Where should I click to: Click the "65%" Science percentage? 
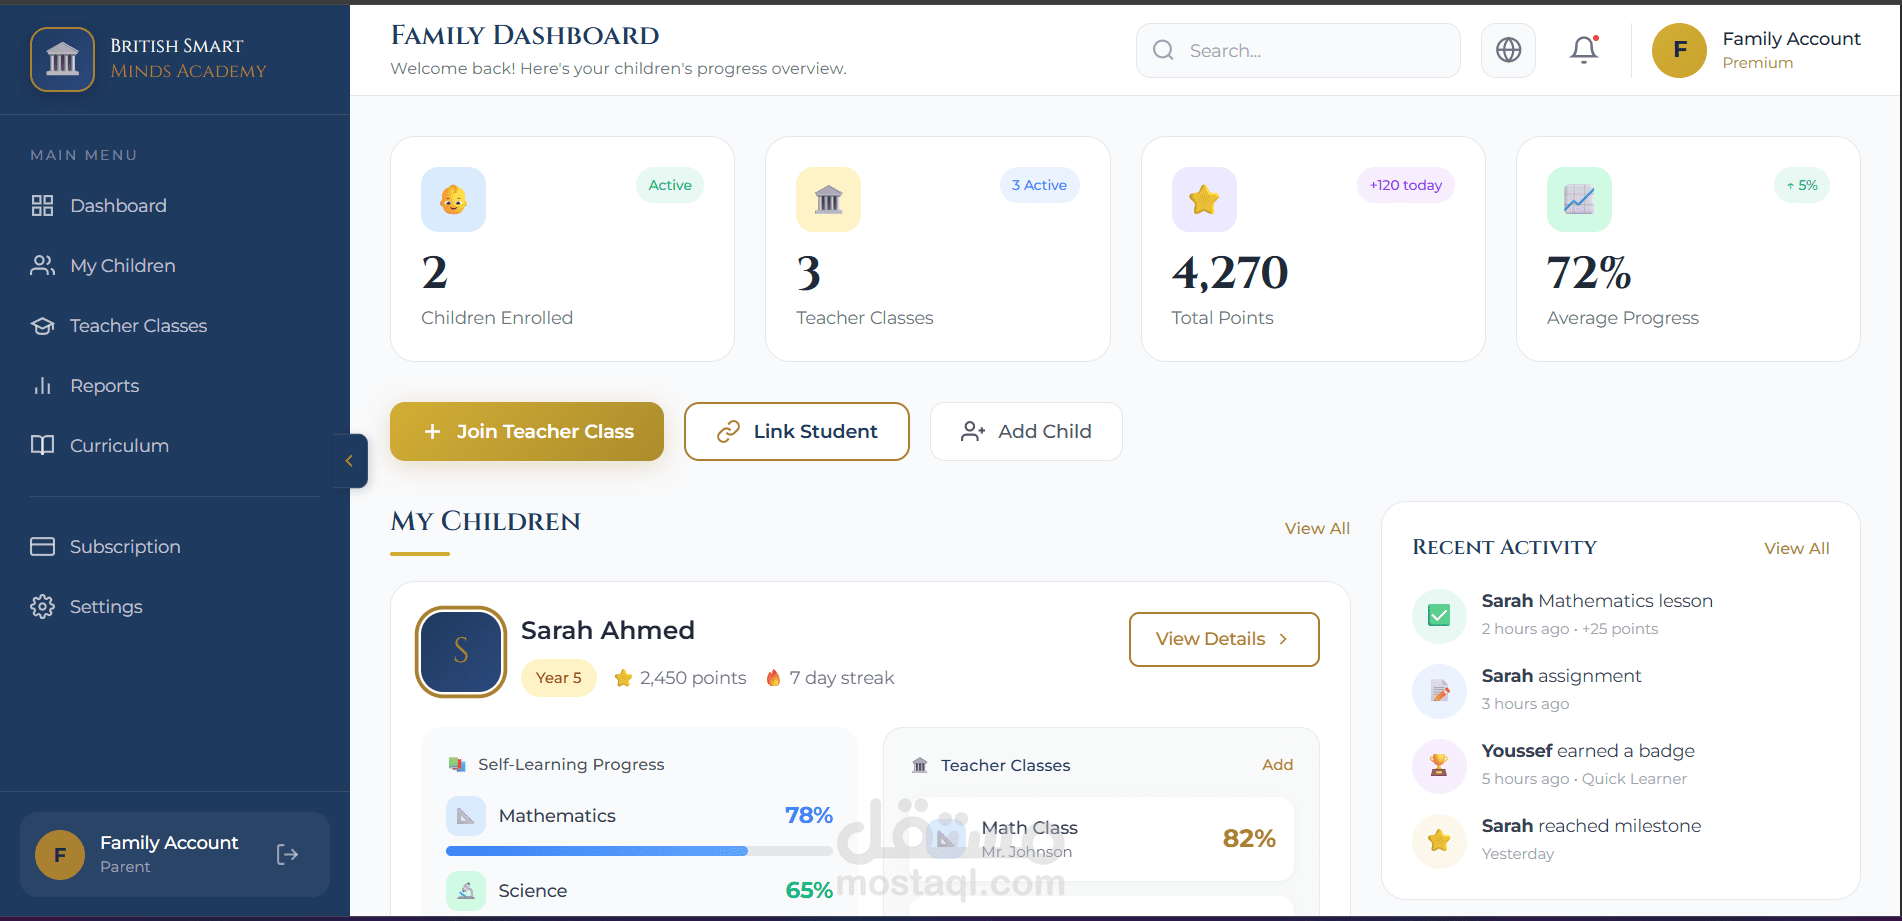tap(809, 891)
